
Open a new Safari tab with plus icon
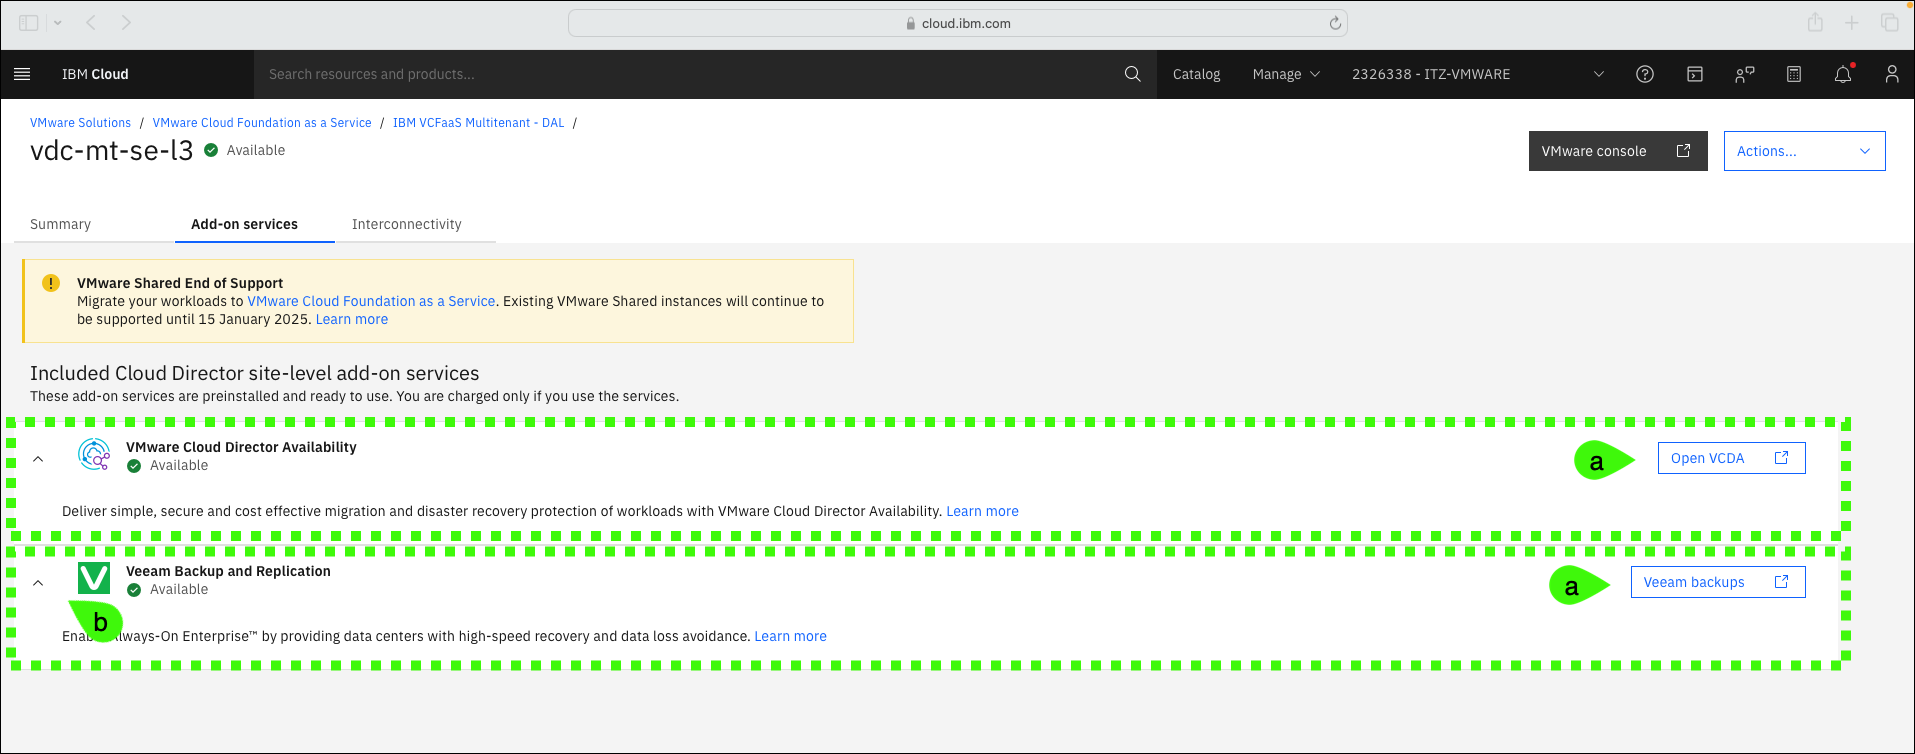pos(1852,22)
